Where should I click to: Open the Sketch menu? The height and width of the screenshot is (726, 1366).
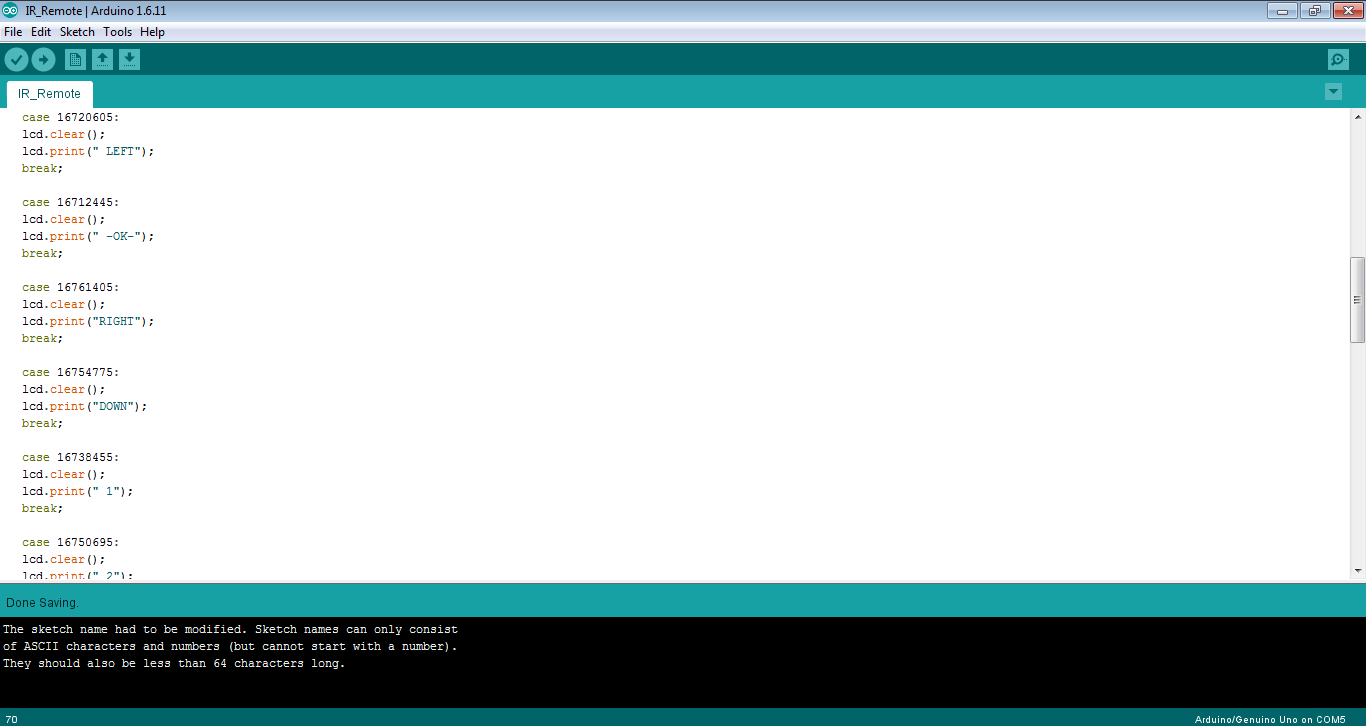click(77, 32)
